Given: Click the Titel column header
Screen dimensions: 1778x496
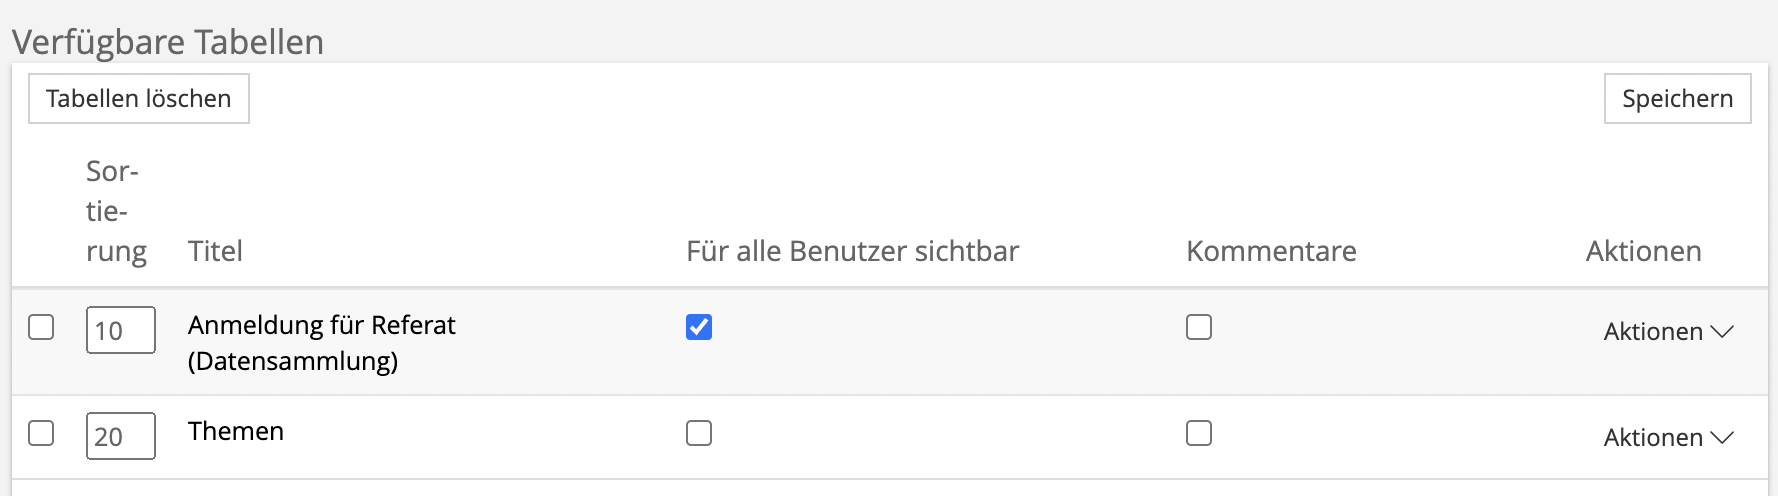Looking at the screenshot, I should coord(215,251).
